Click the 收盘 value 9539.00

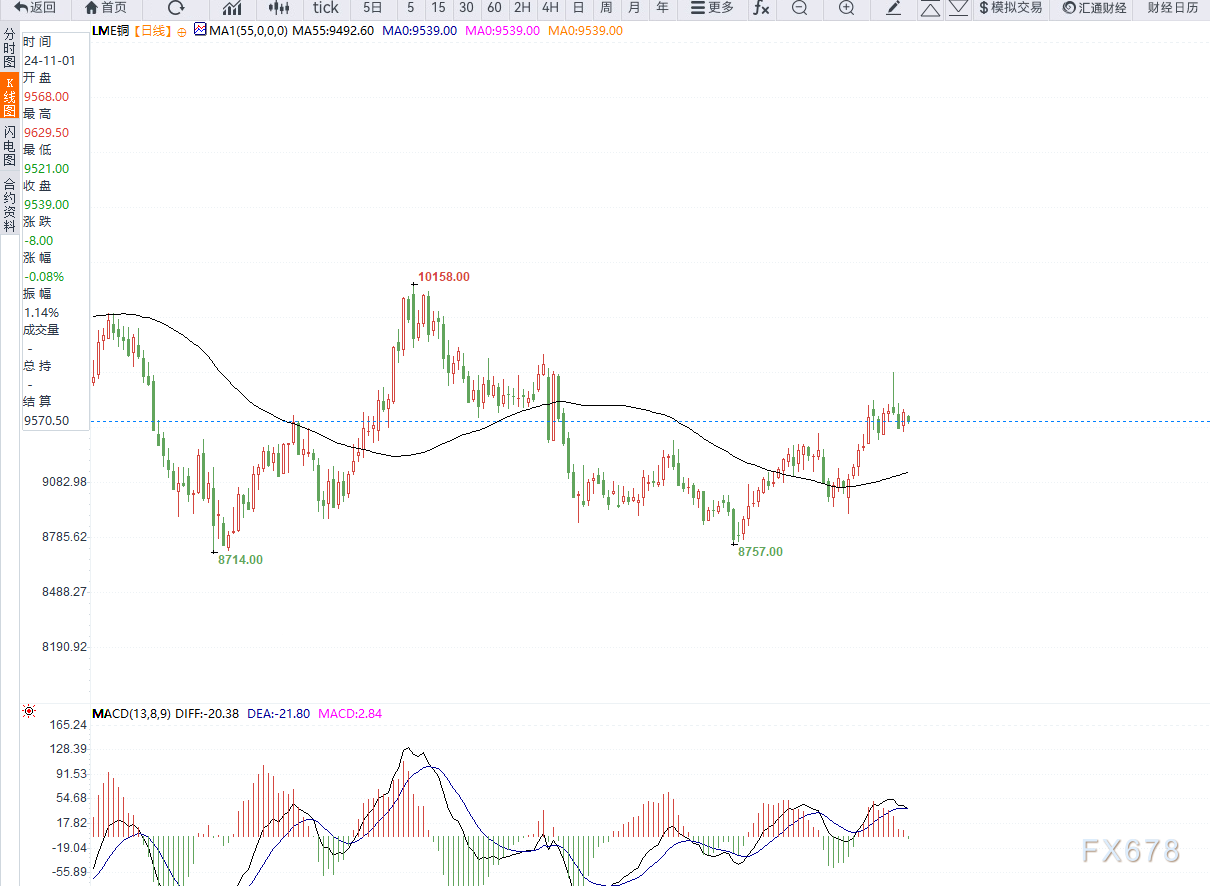pos(47,205)
